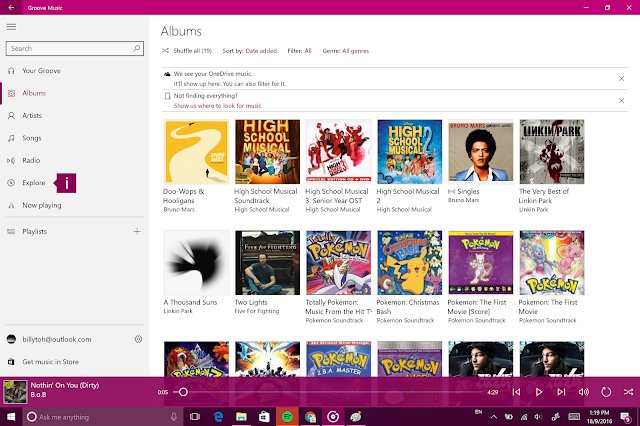The width and height of the screenshot is (640, 426).
Task: Open File Explorer from taskbar
Action: [x=241, y=417]
